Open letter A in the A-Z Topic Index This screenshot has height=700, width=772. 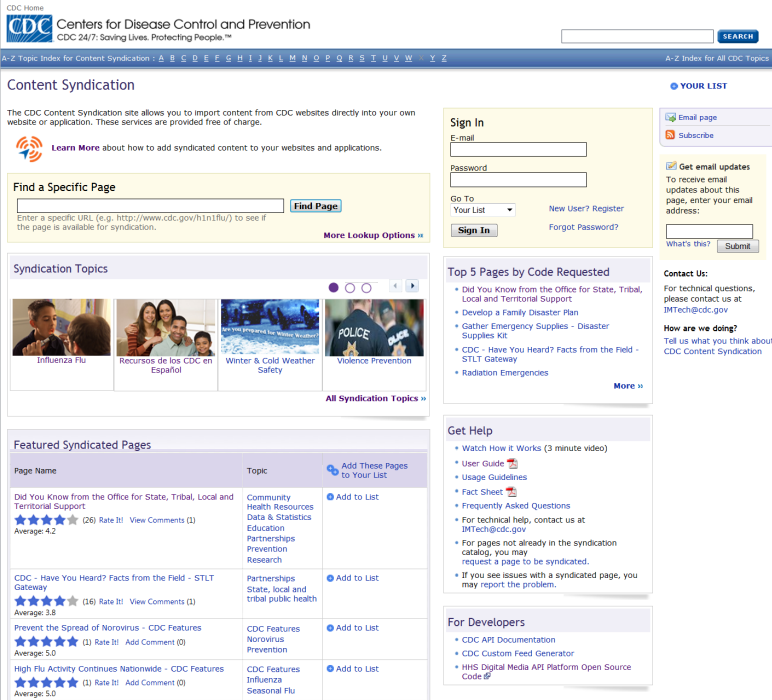click(x=161, y=58)
